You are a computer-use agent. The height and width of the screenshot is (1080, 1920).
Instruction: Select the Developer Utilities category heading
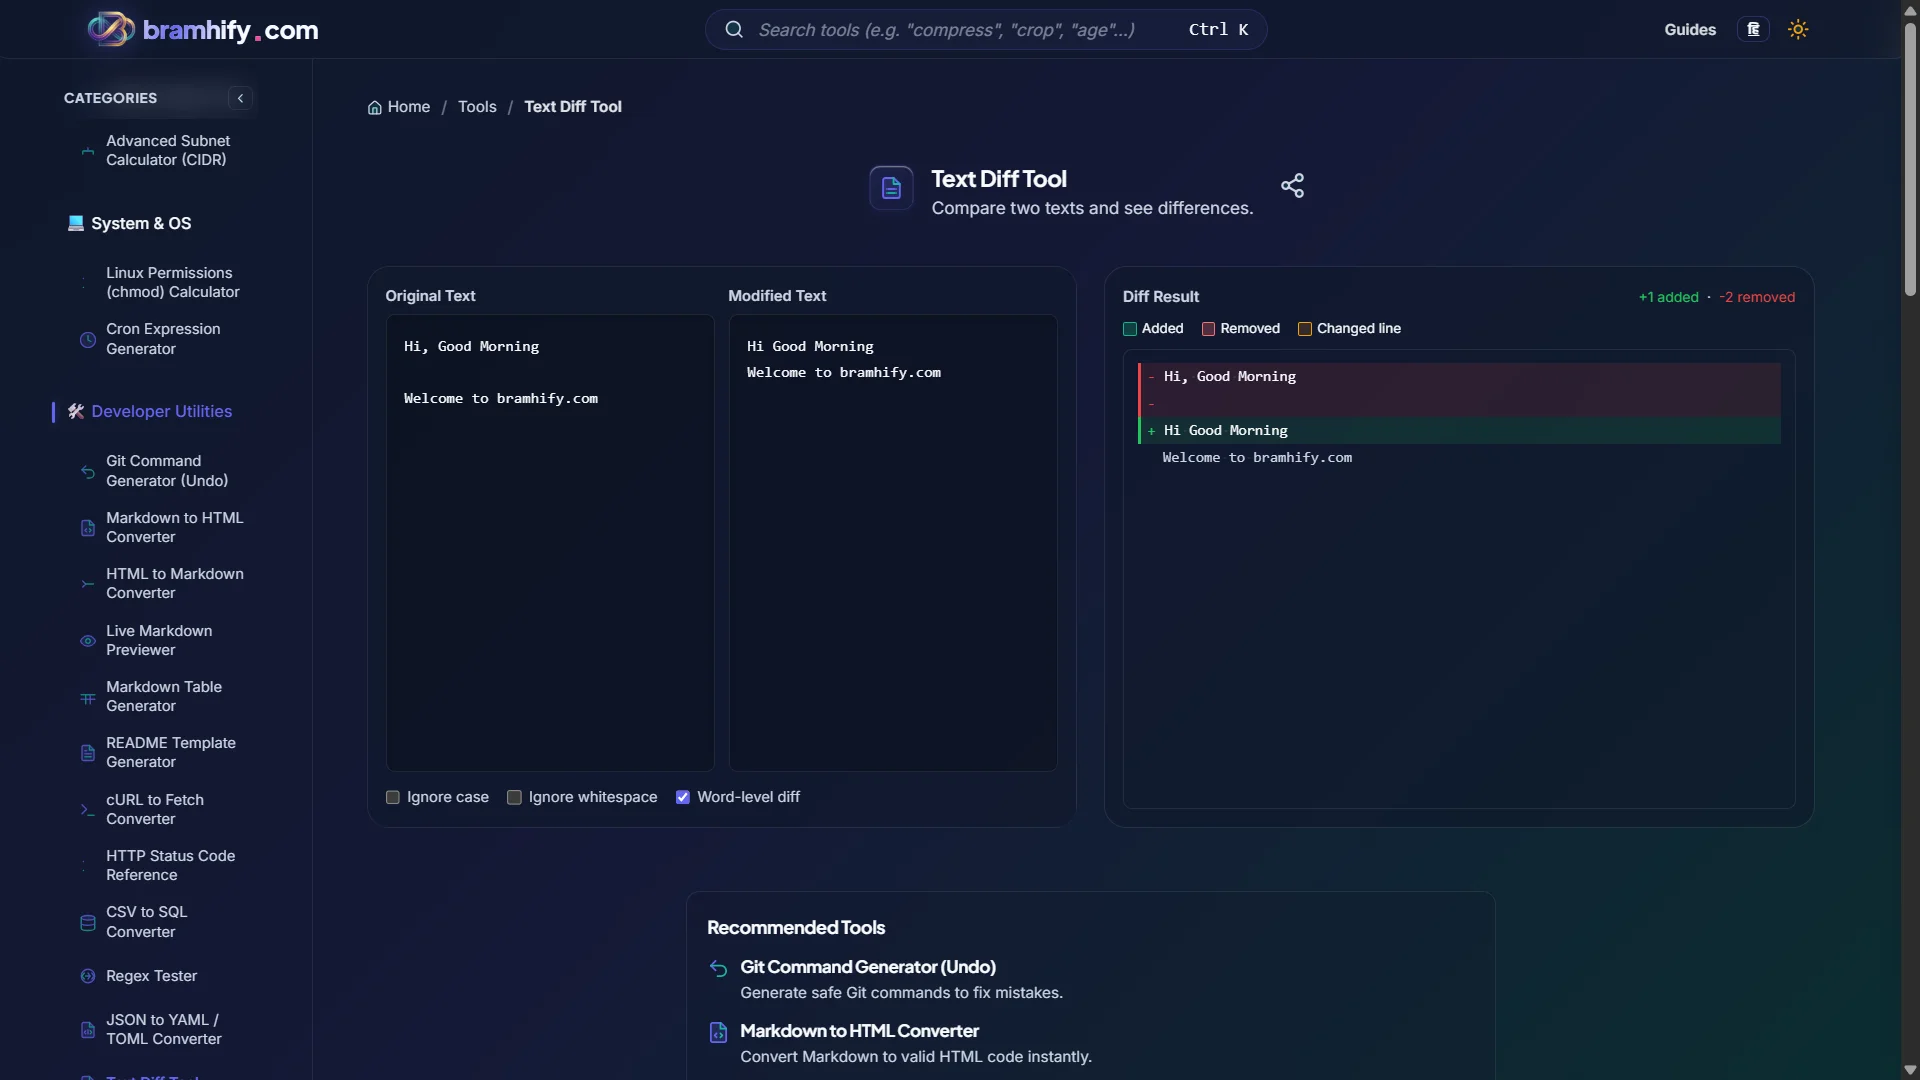point(161,411)
